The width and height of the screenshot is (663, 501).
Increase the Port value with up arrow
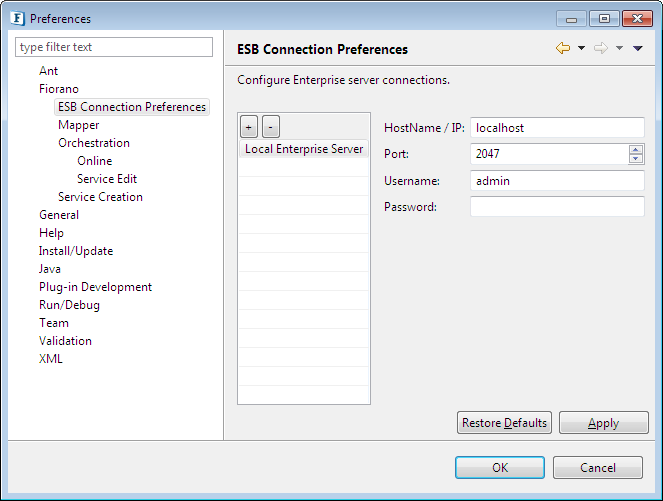click(x=636, y=150)
